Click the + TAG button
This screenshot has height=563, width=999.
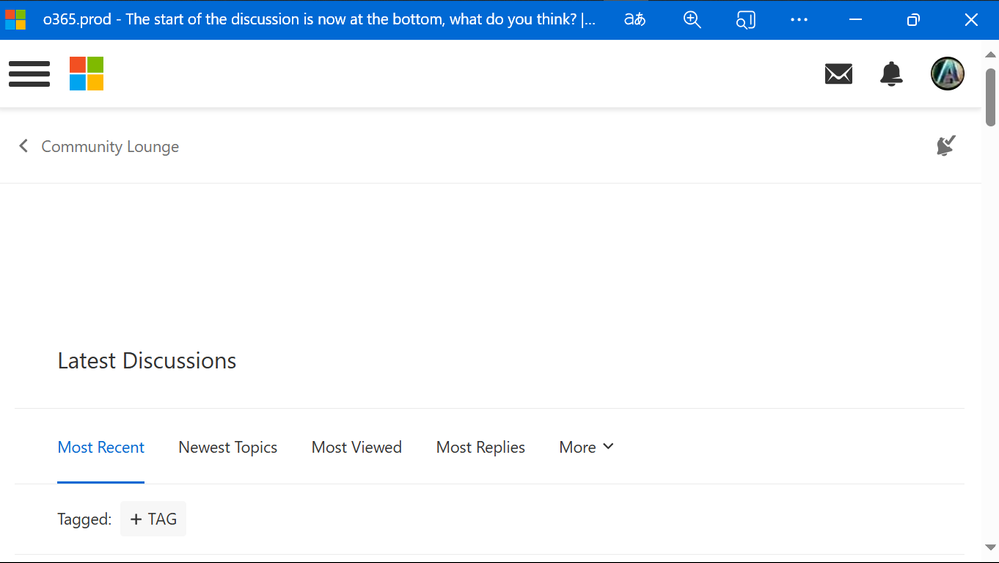153,519
